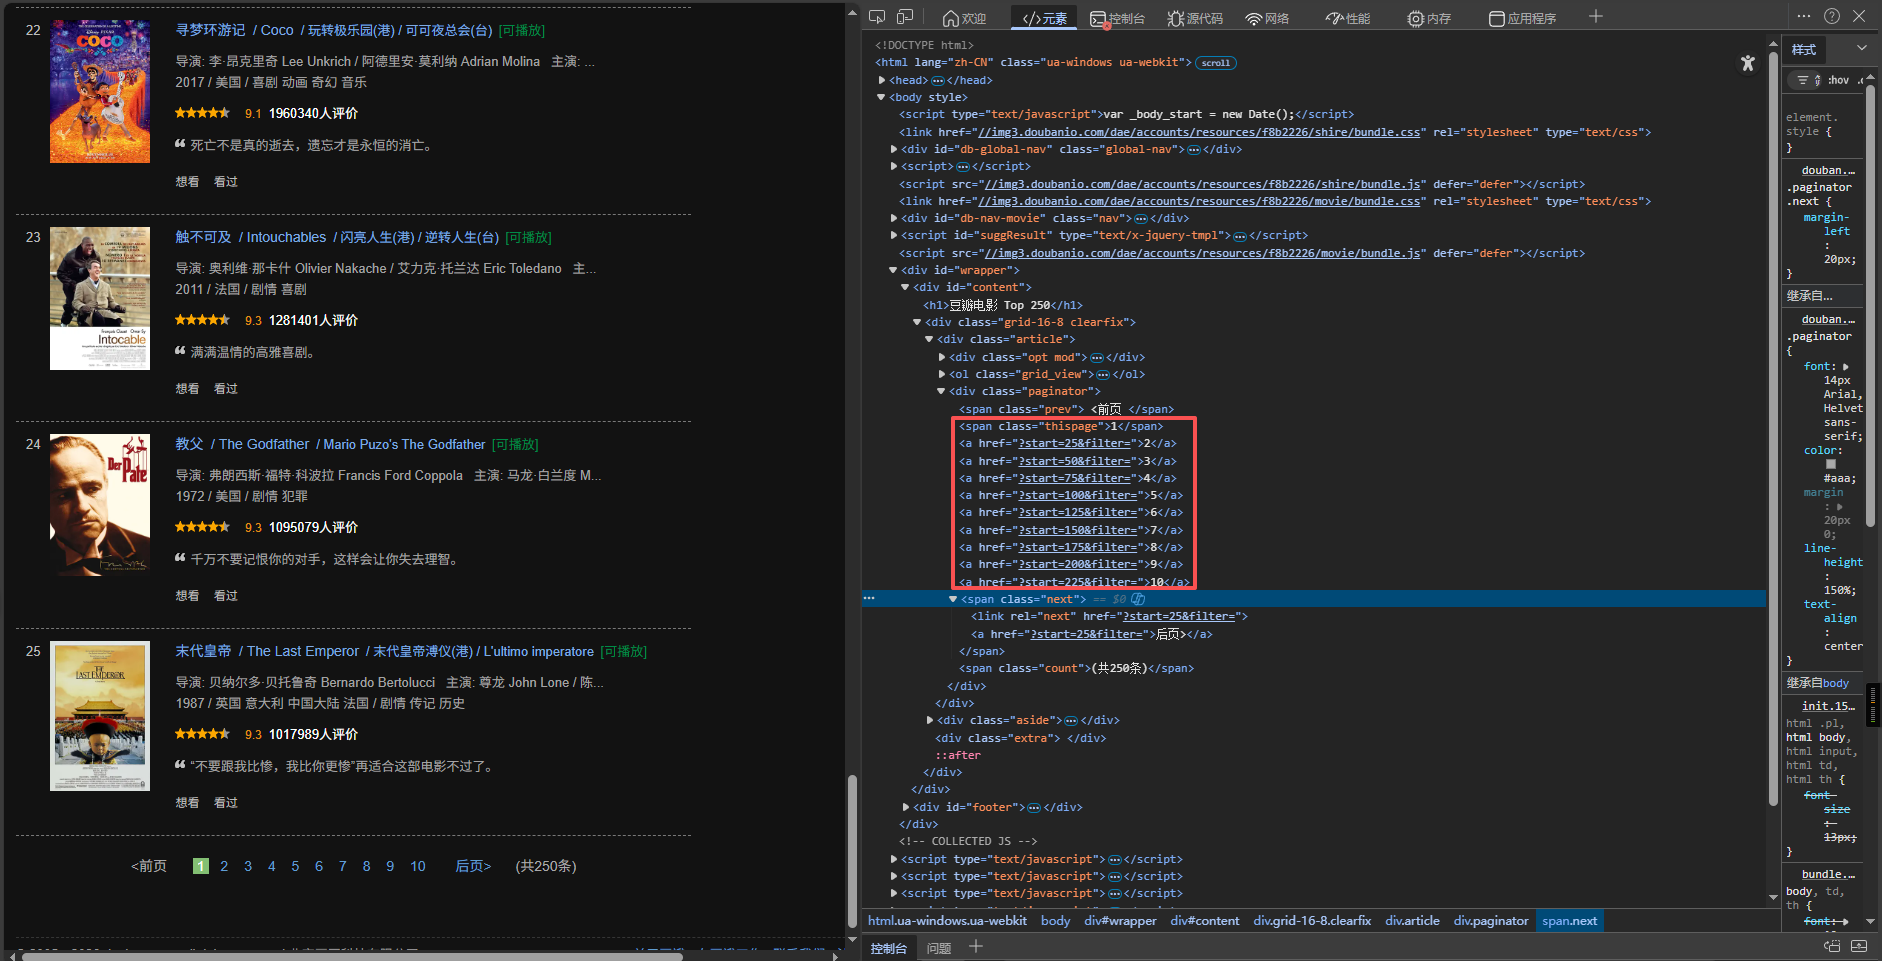The width and height of the screenshot is (1882, 961).
Task: Toggle the :hov element state button
Action: [1838, 80]
